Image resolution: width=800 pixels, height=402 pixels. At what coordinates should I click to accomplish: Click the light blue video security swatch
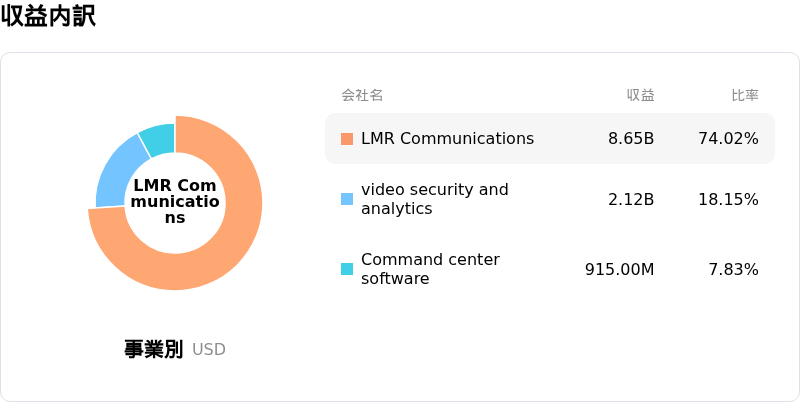click(347, 199)
